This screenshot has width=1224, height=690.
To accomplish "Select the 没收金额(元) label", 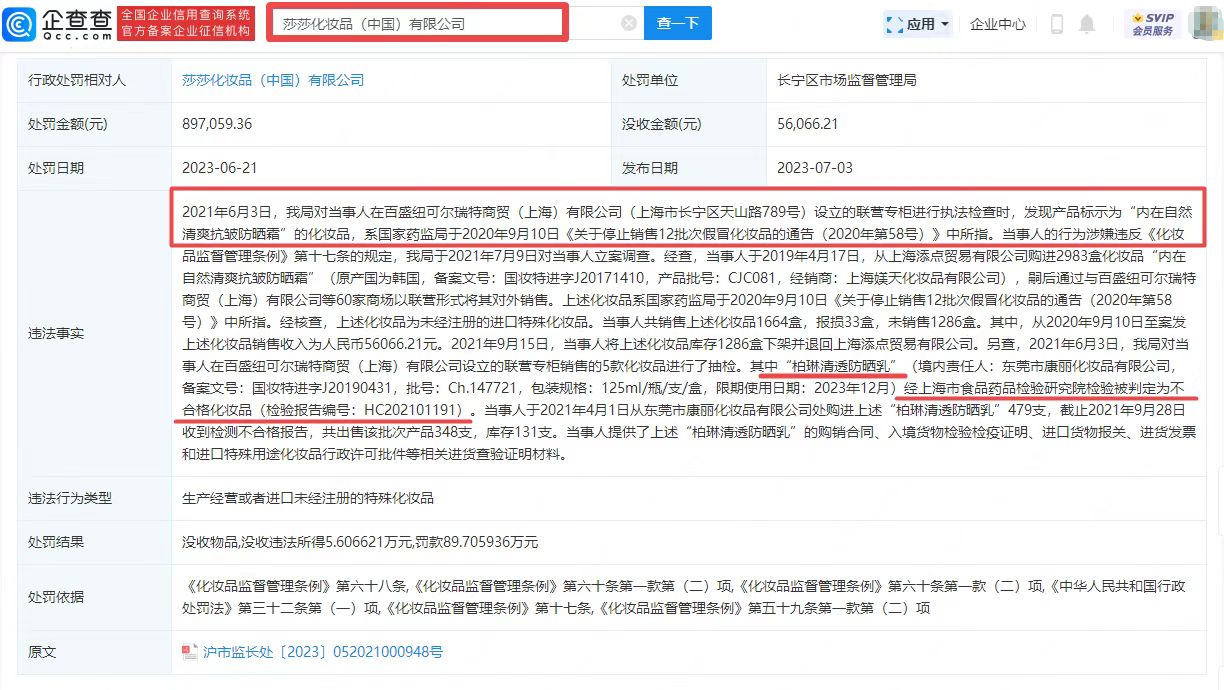I will 662,124.
